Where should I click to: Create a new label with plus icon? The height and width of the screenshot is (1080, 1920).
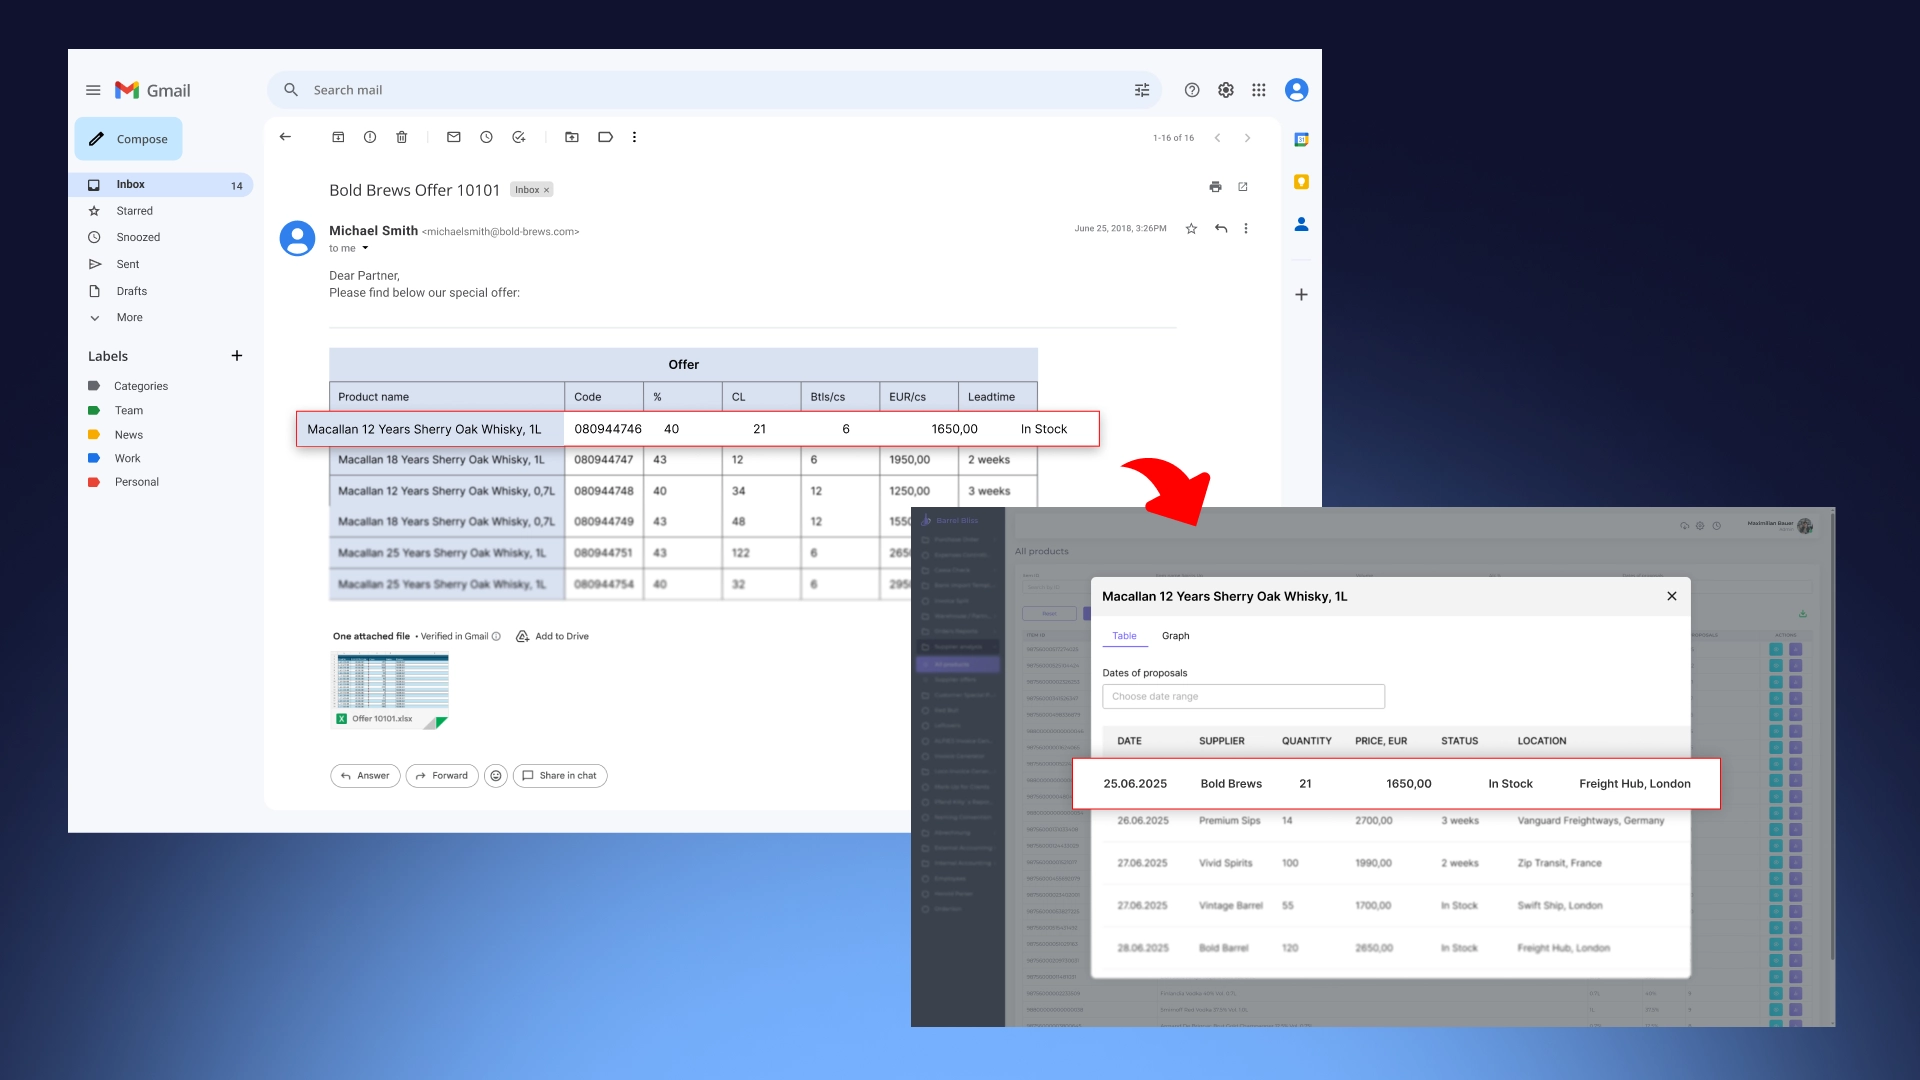pos(237,356)
